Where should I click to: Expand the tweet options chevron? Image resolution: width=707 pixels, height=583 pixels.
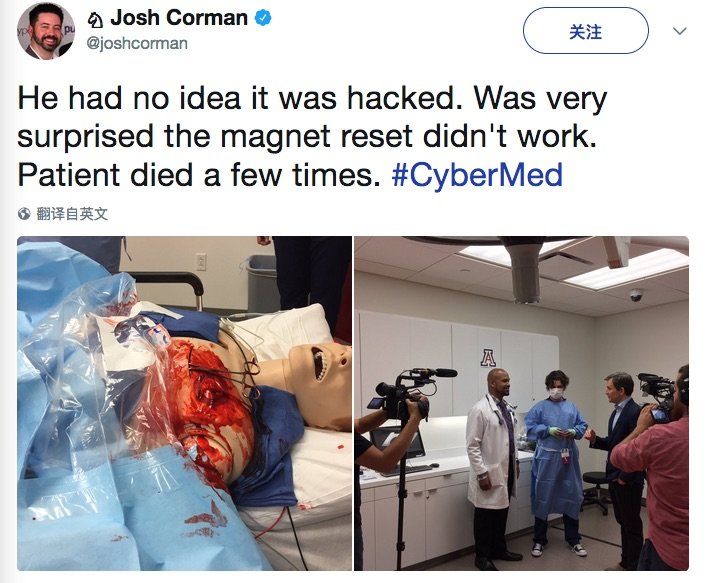tap(679, 31)
